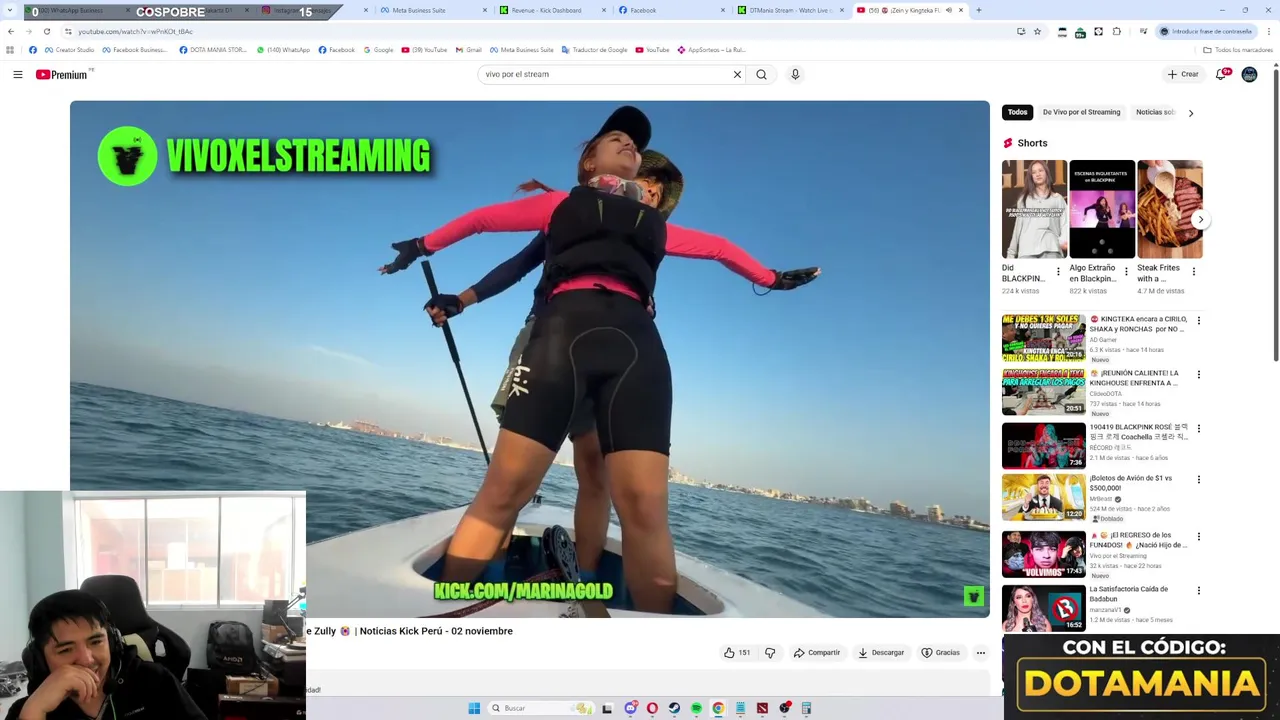Open the 'Did BLACKPINK' Short thumbnail
The height and width of the screenshot is (720, 1280).
tap(1034, 209)
